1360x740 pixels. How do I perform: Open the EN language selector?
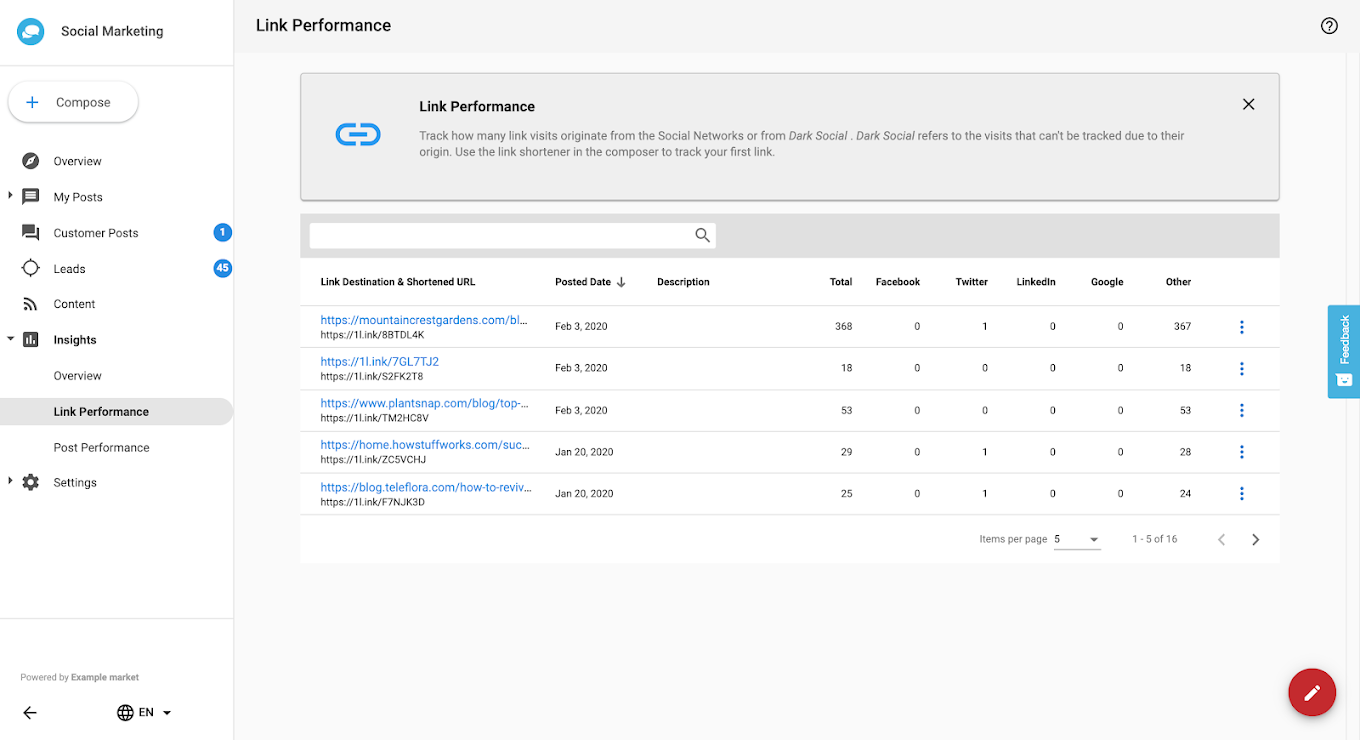point(145,713)
